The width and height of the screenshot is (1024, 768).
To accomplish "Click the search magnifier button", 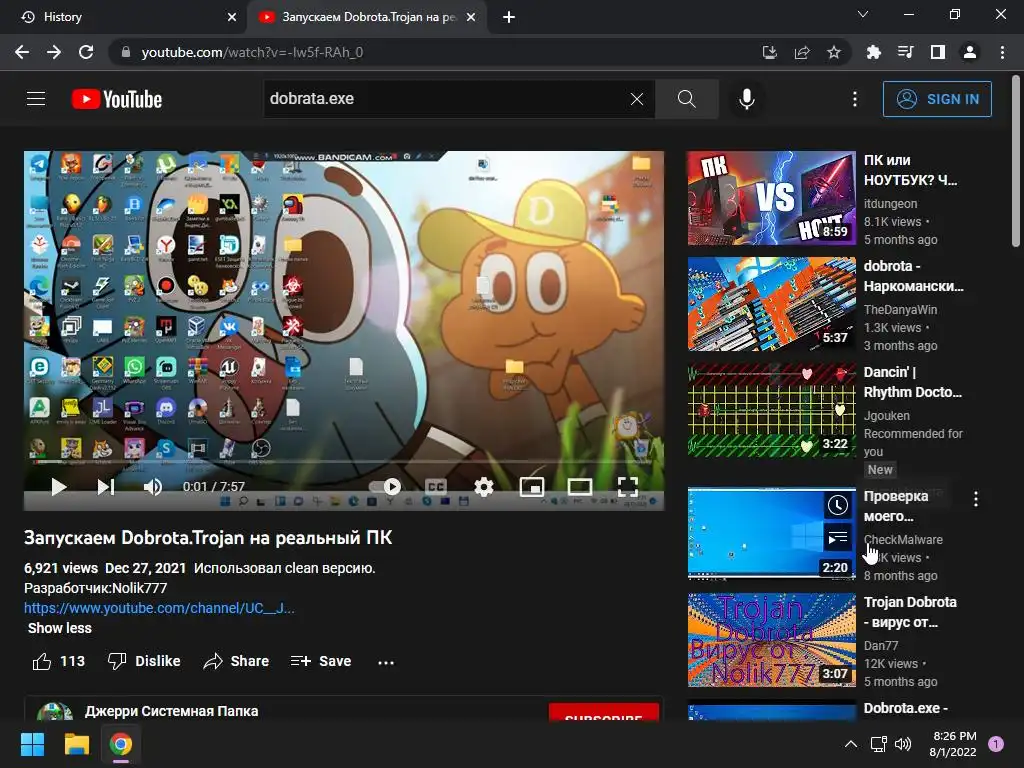I will tap(686, 99).
